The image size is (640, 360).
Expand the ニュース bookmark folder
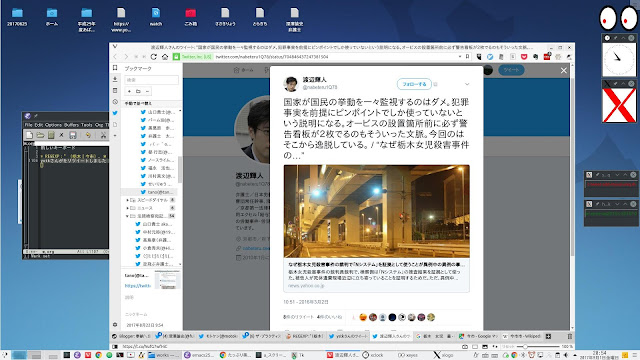tap(127, 208)
